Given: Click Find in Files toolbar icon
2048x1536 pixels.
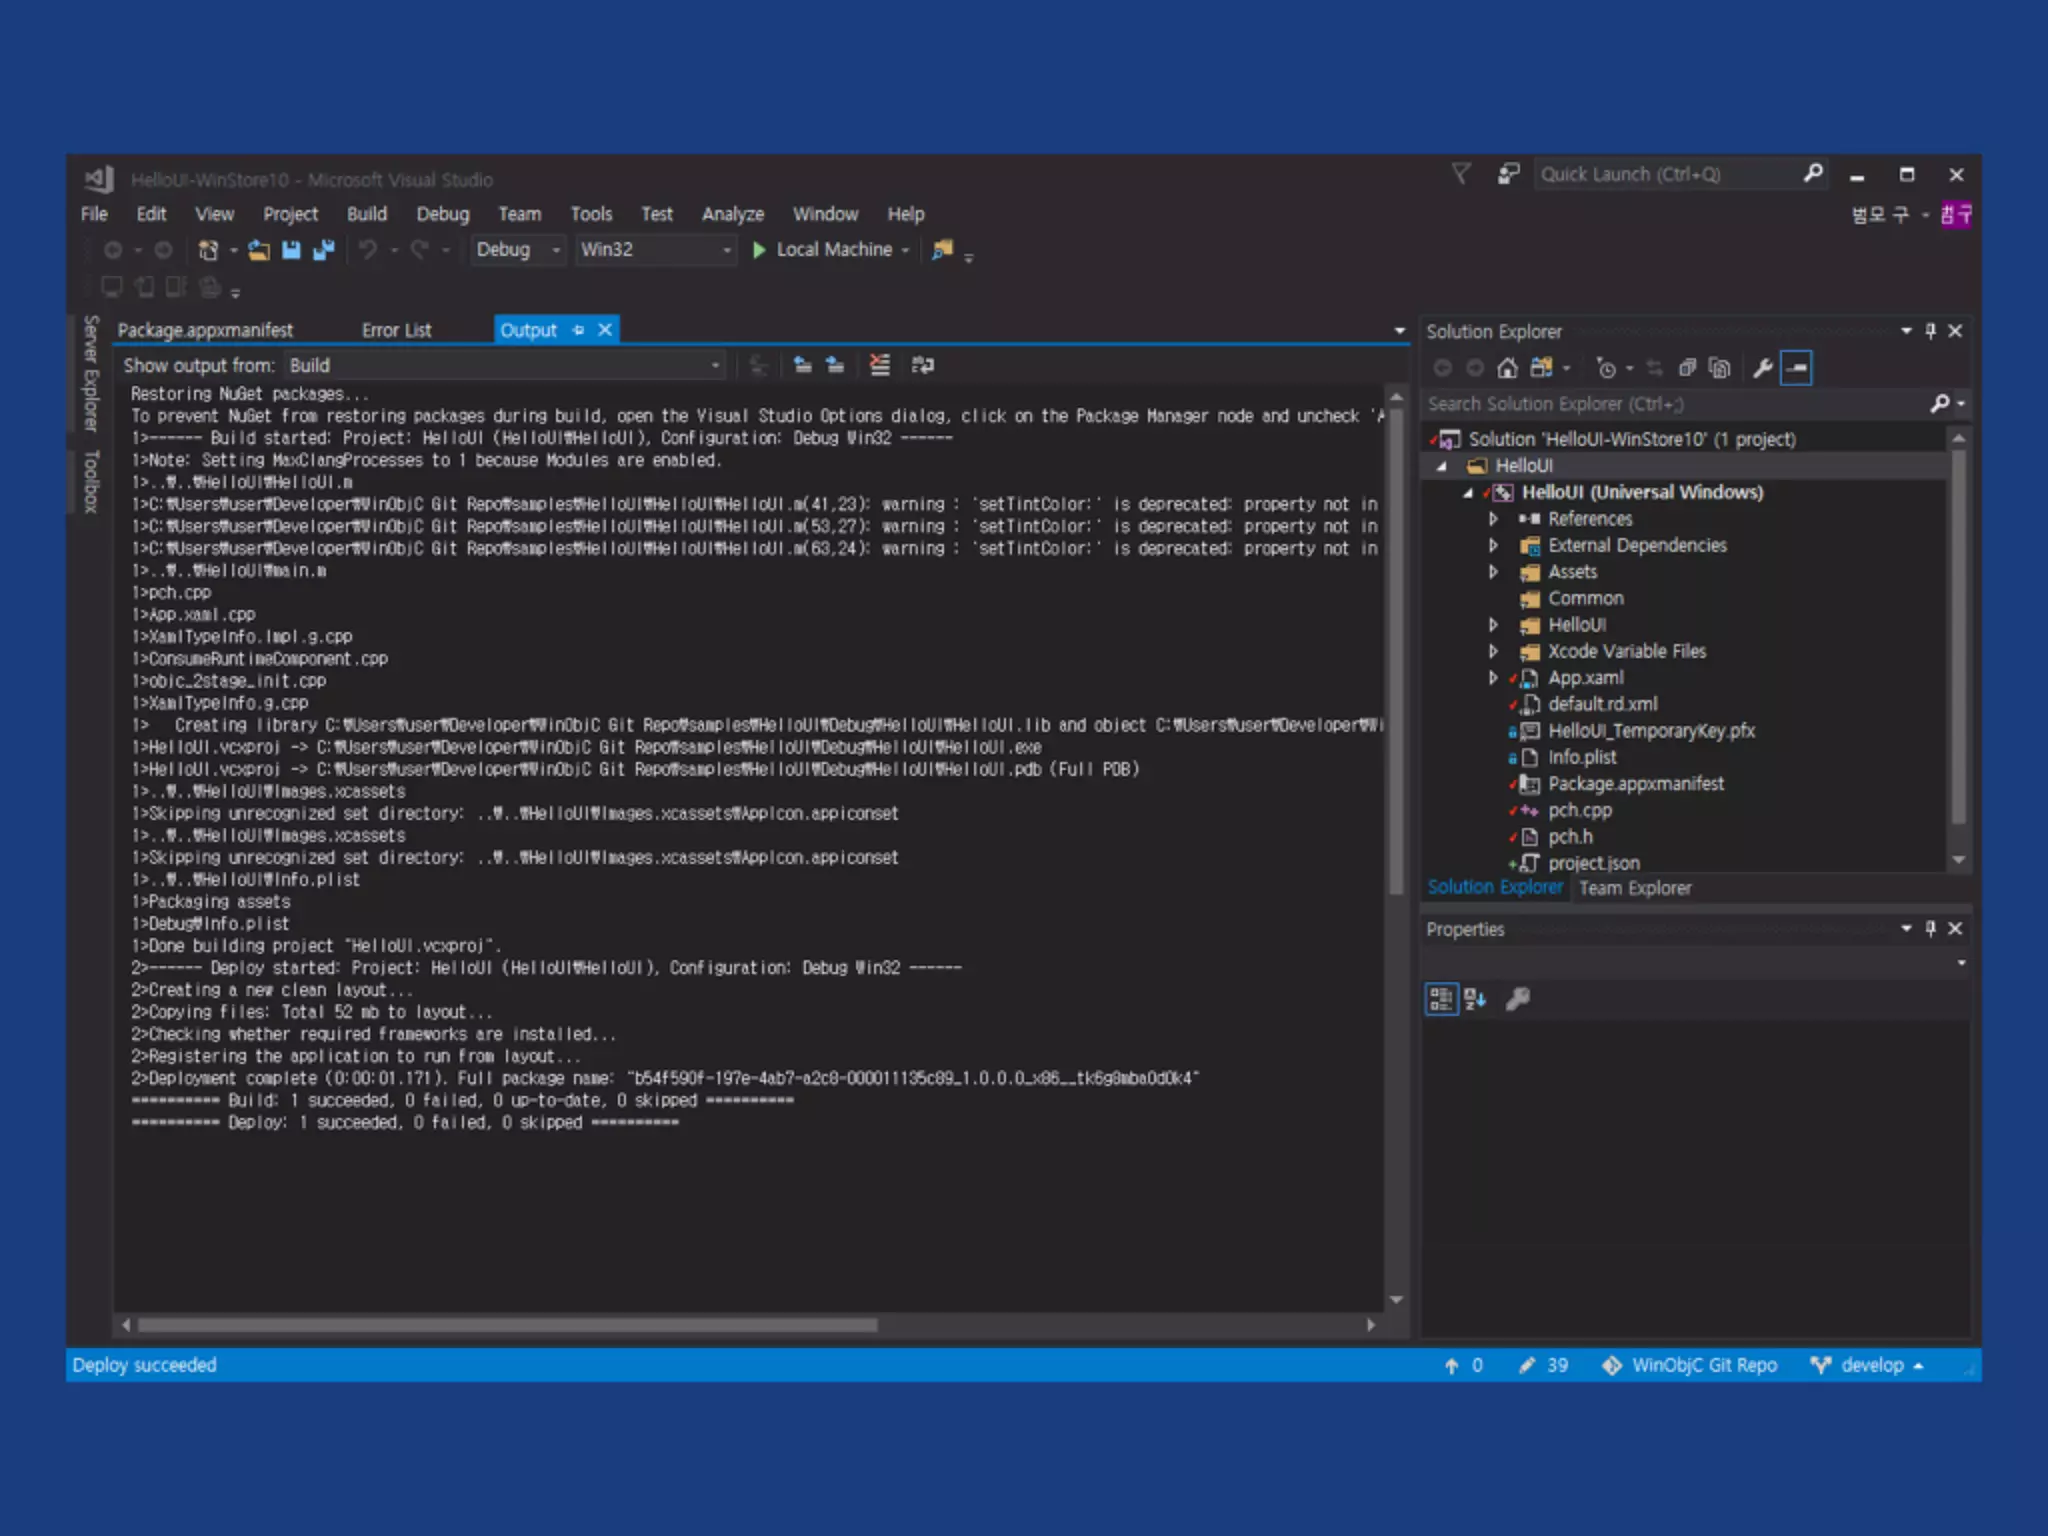Looking at the screenshot, I should [942, 250].
